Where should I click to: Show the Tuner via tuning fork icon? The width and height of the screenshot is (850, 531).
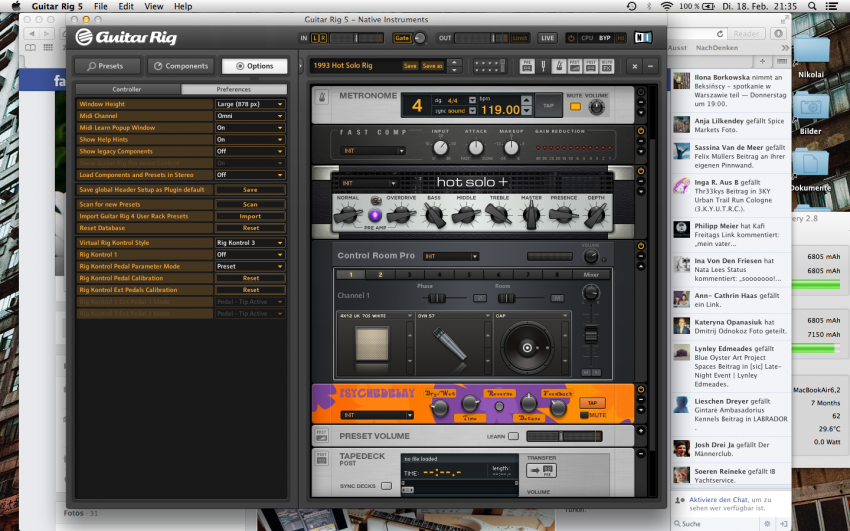point(543,66)
